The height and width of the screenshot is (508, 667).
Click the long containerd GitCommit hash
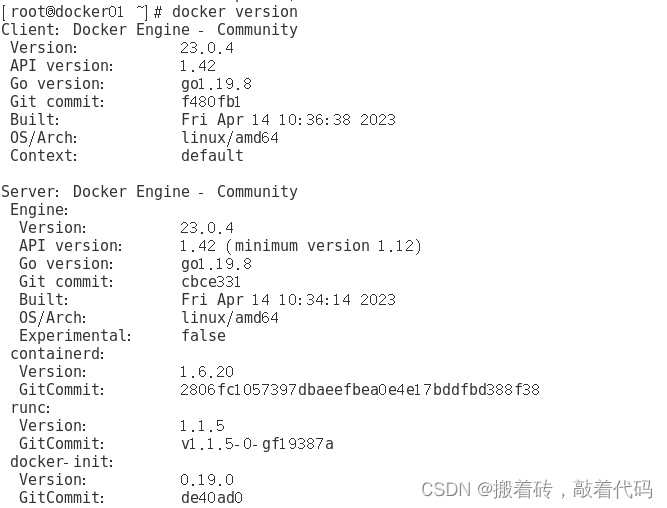[x=360, y=390]
